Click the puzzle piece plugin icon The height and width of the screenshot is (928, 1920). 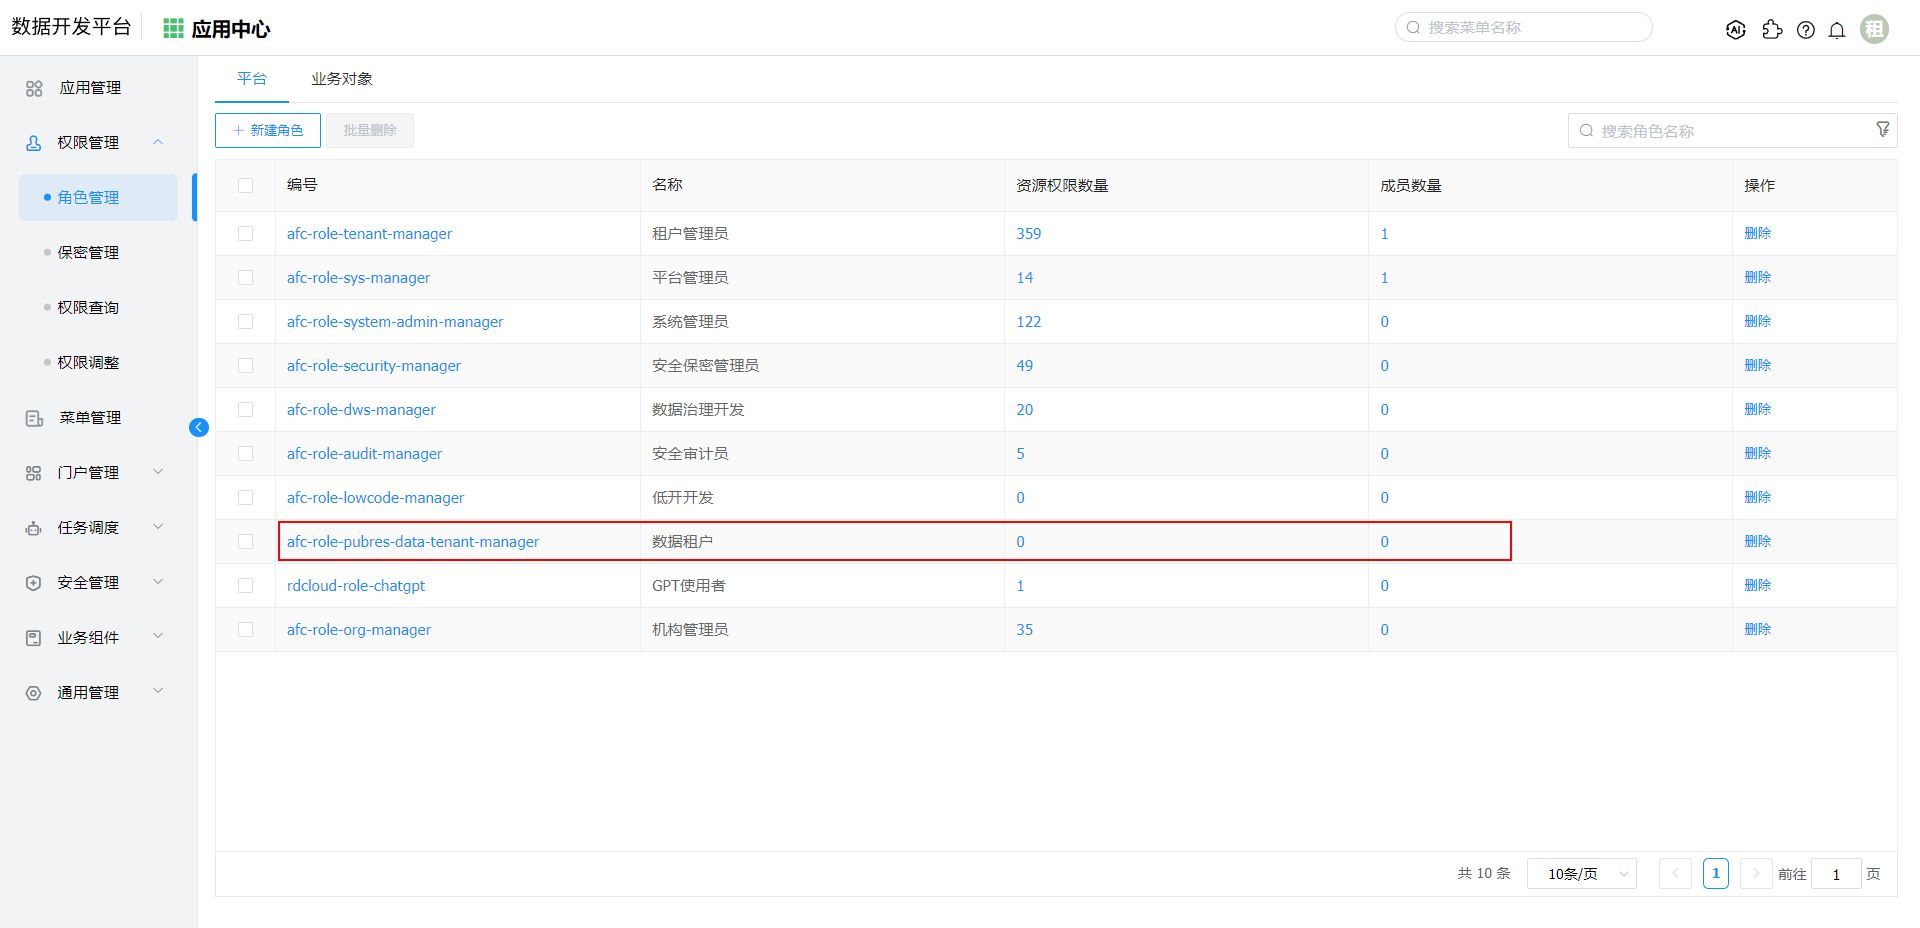(x=1772, y=30)
